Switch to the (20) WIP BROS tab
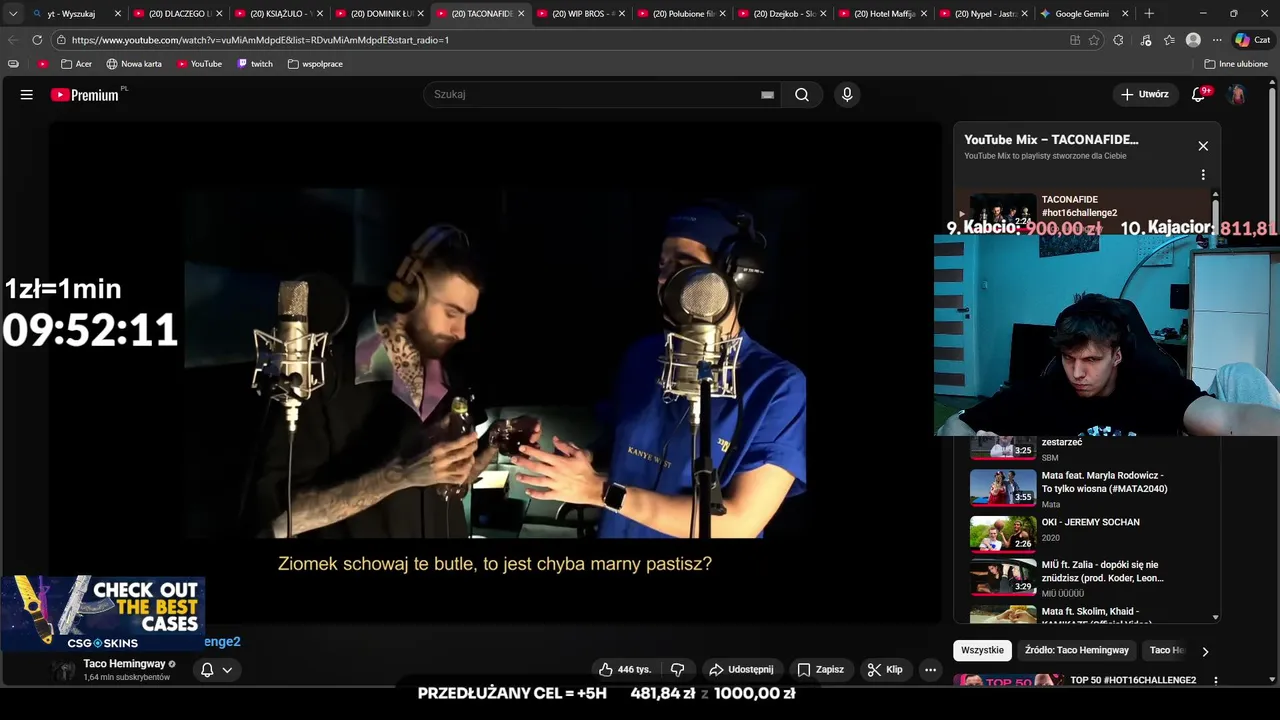This screenshot has height=720, width=1280. point(582,14)
